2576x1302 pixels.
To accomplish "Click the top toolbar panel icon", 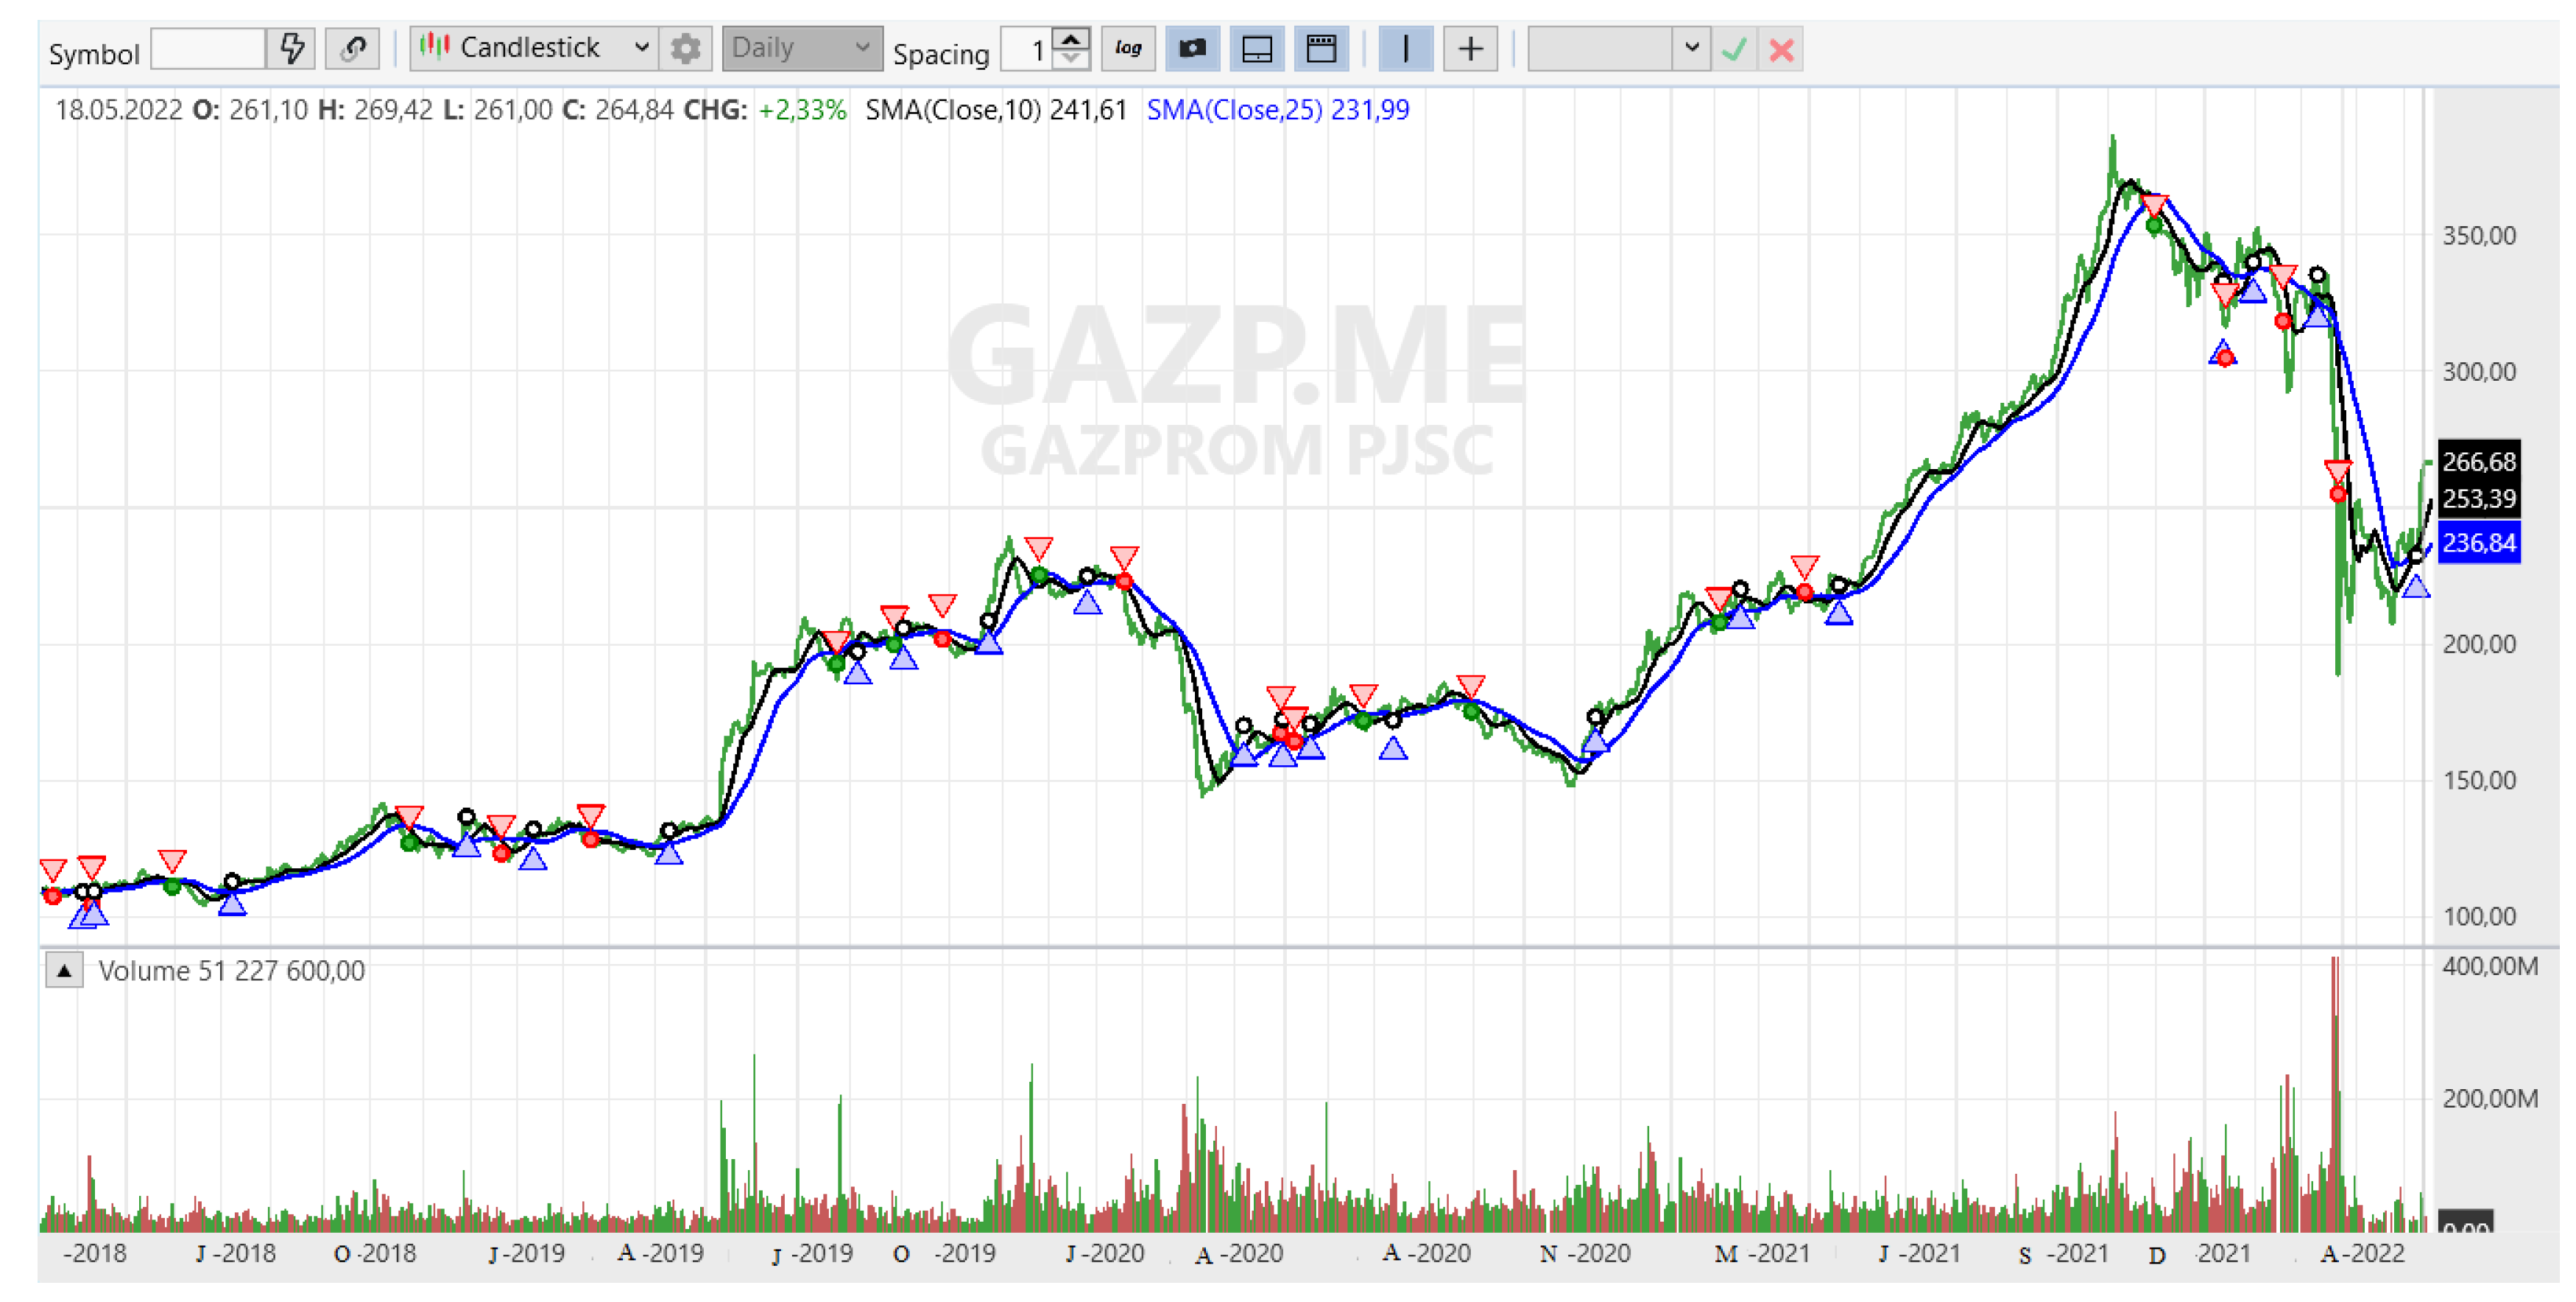I will coord(1321,48).
